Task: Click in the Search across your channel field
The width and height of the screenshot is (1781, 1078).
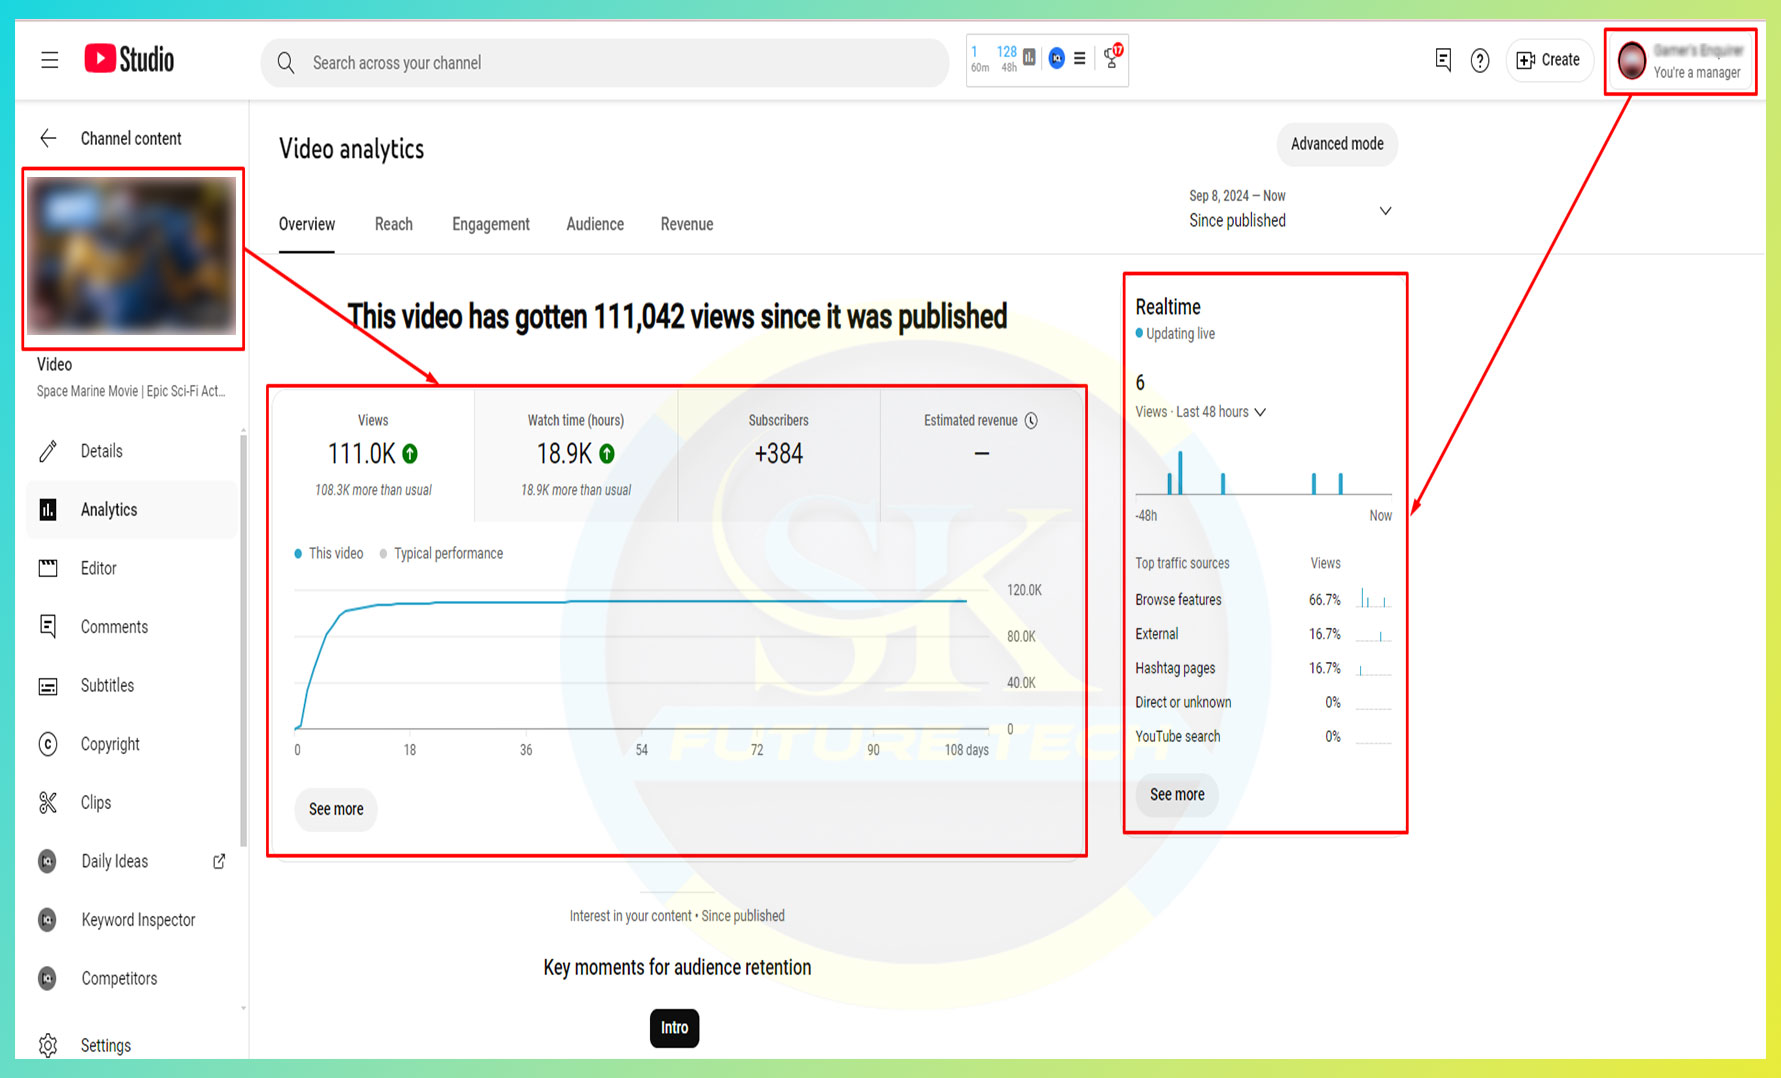Action: tap(604, 63)
